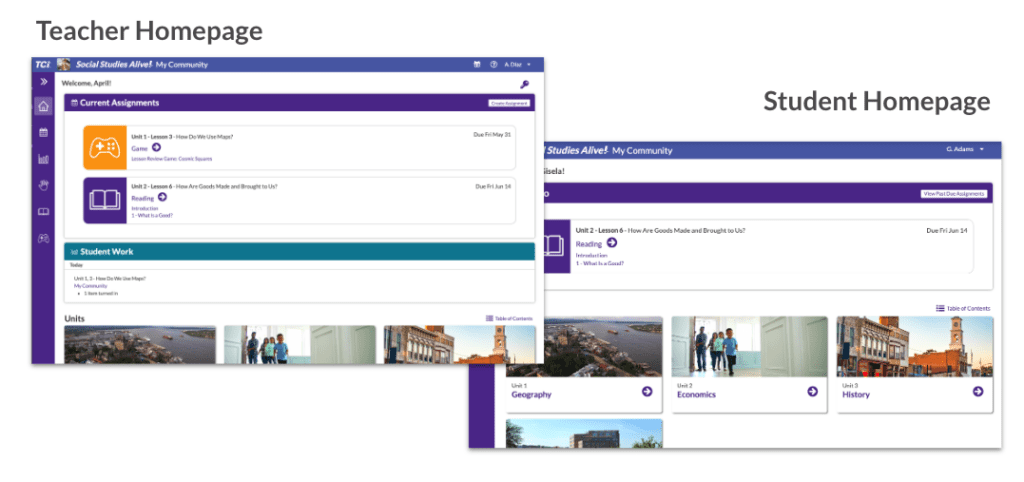Open the game controller icon in teacher sidebar
This screenshot has height=482, width=1024.
click(43, 238)
